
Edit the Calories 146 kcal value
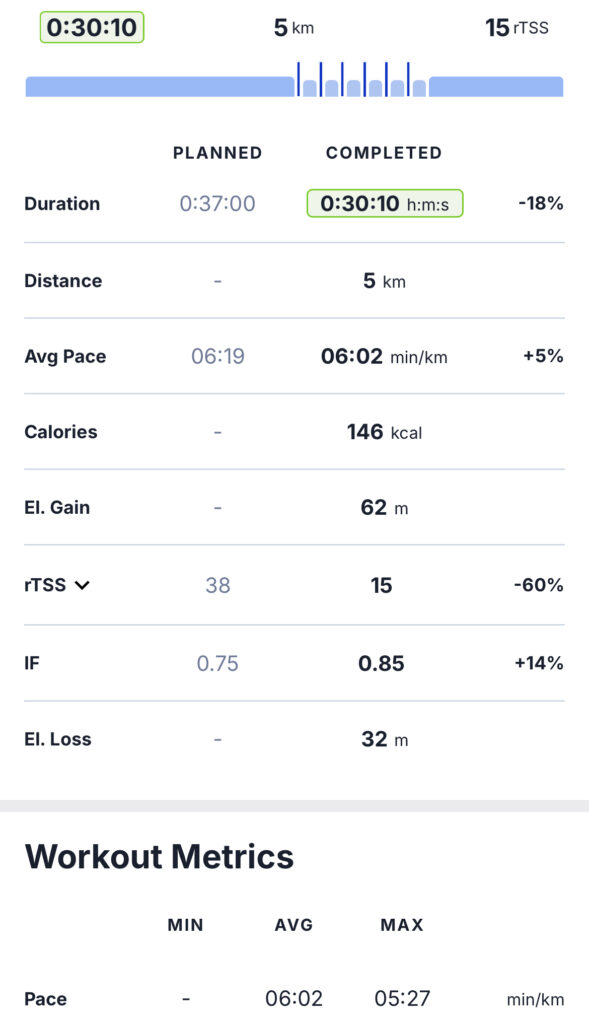[x=384, y=432]
